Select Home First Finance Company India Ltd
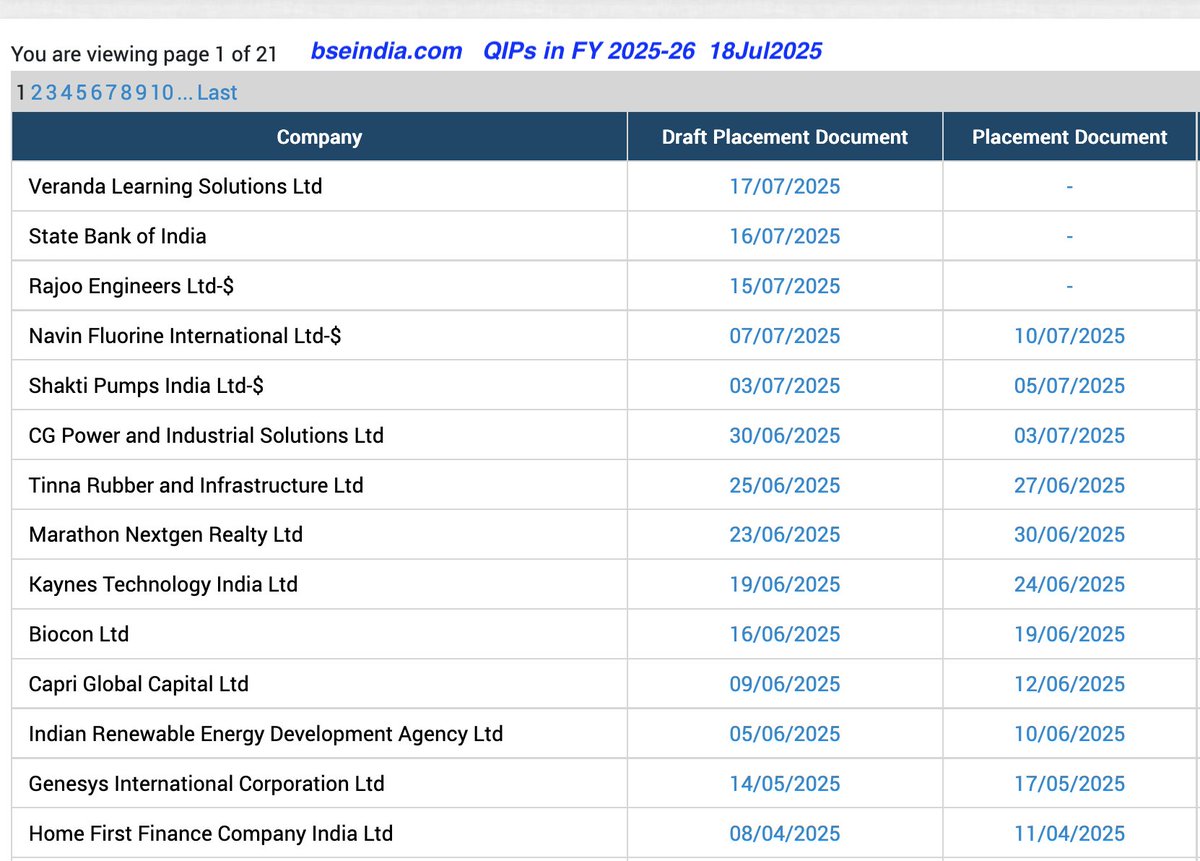 coord(211,834)
